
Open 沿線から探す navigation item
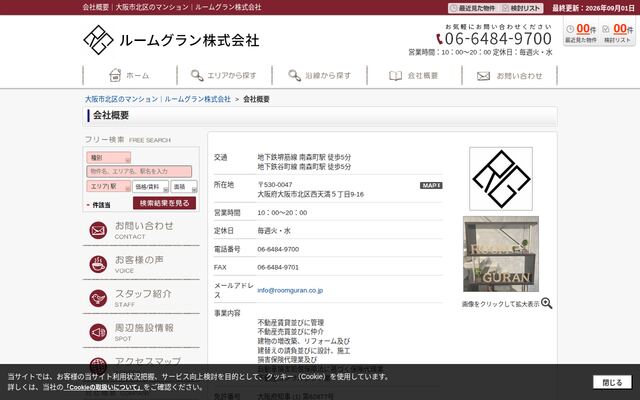click(319, 76)
